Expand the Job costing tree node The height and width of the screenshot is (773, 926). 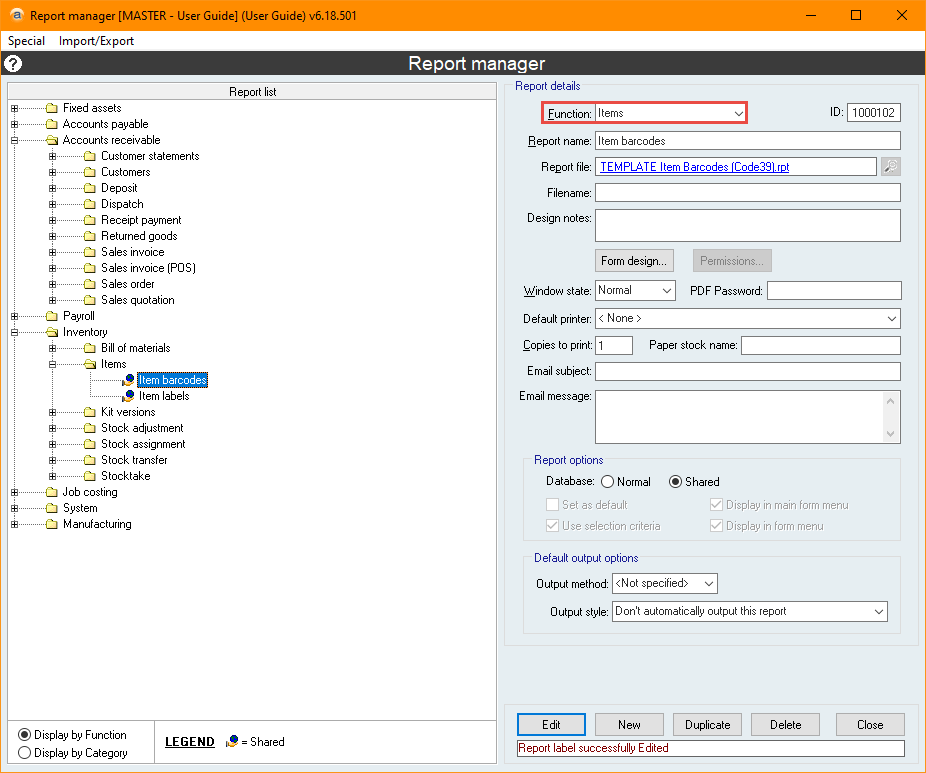coord(14,492)
